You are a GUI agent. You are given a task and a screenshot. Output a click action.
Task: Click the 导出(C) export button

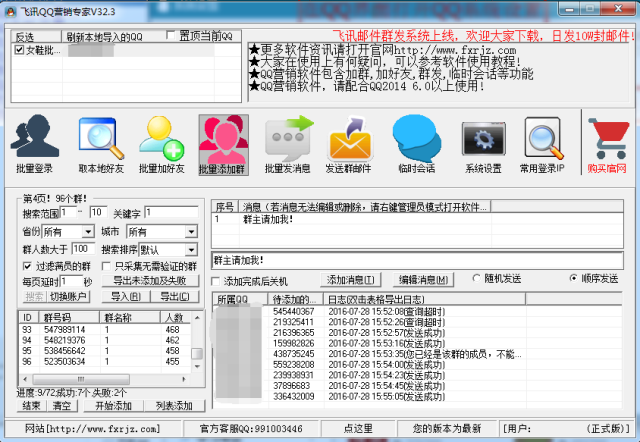tap(175, 297)
